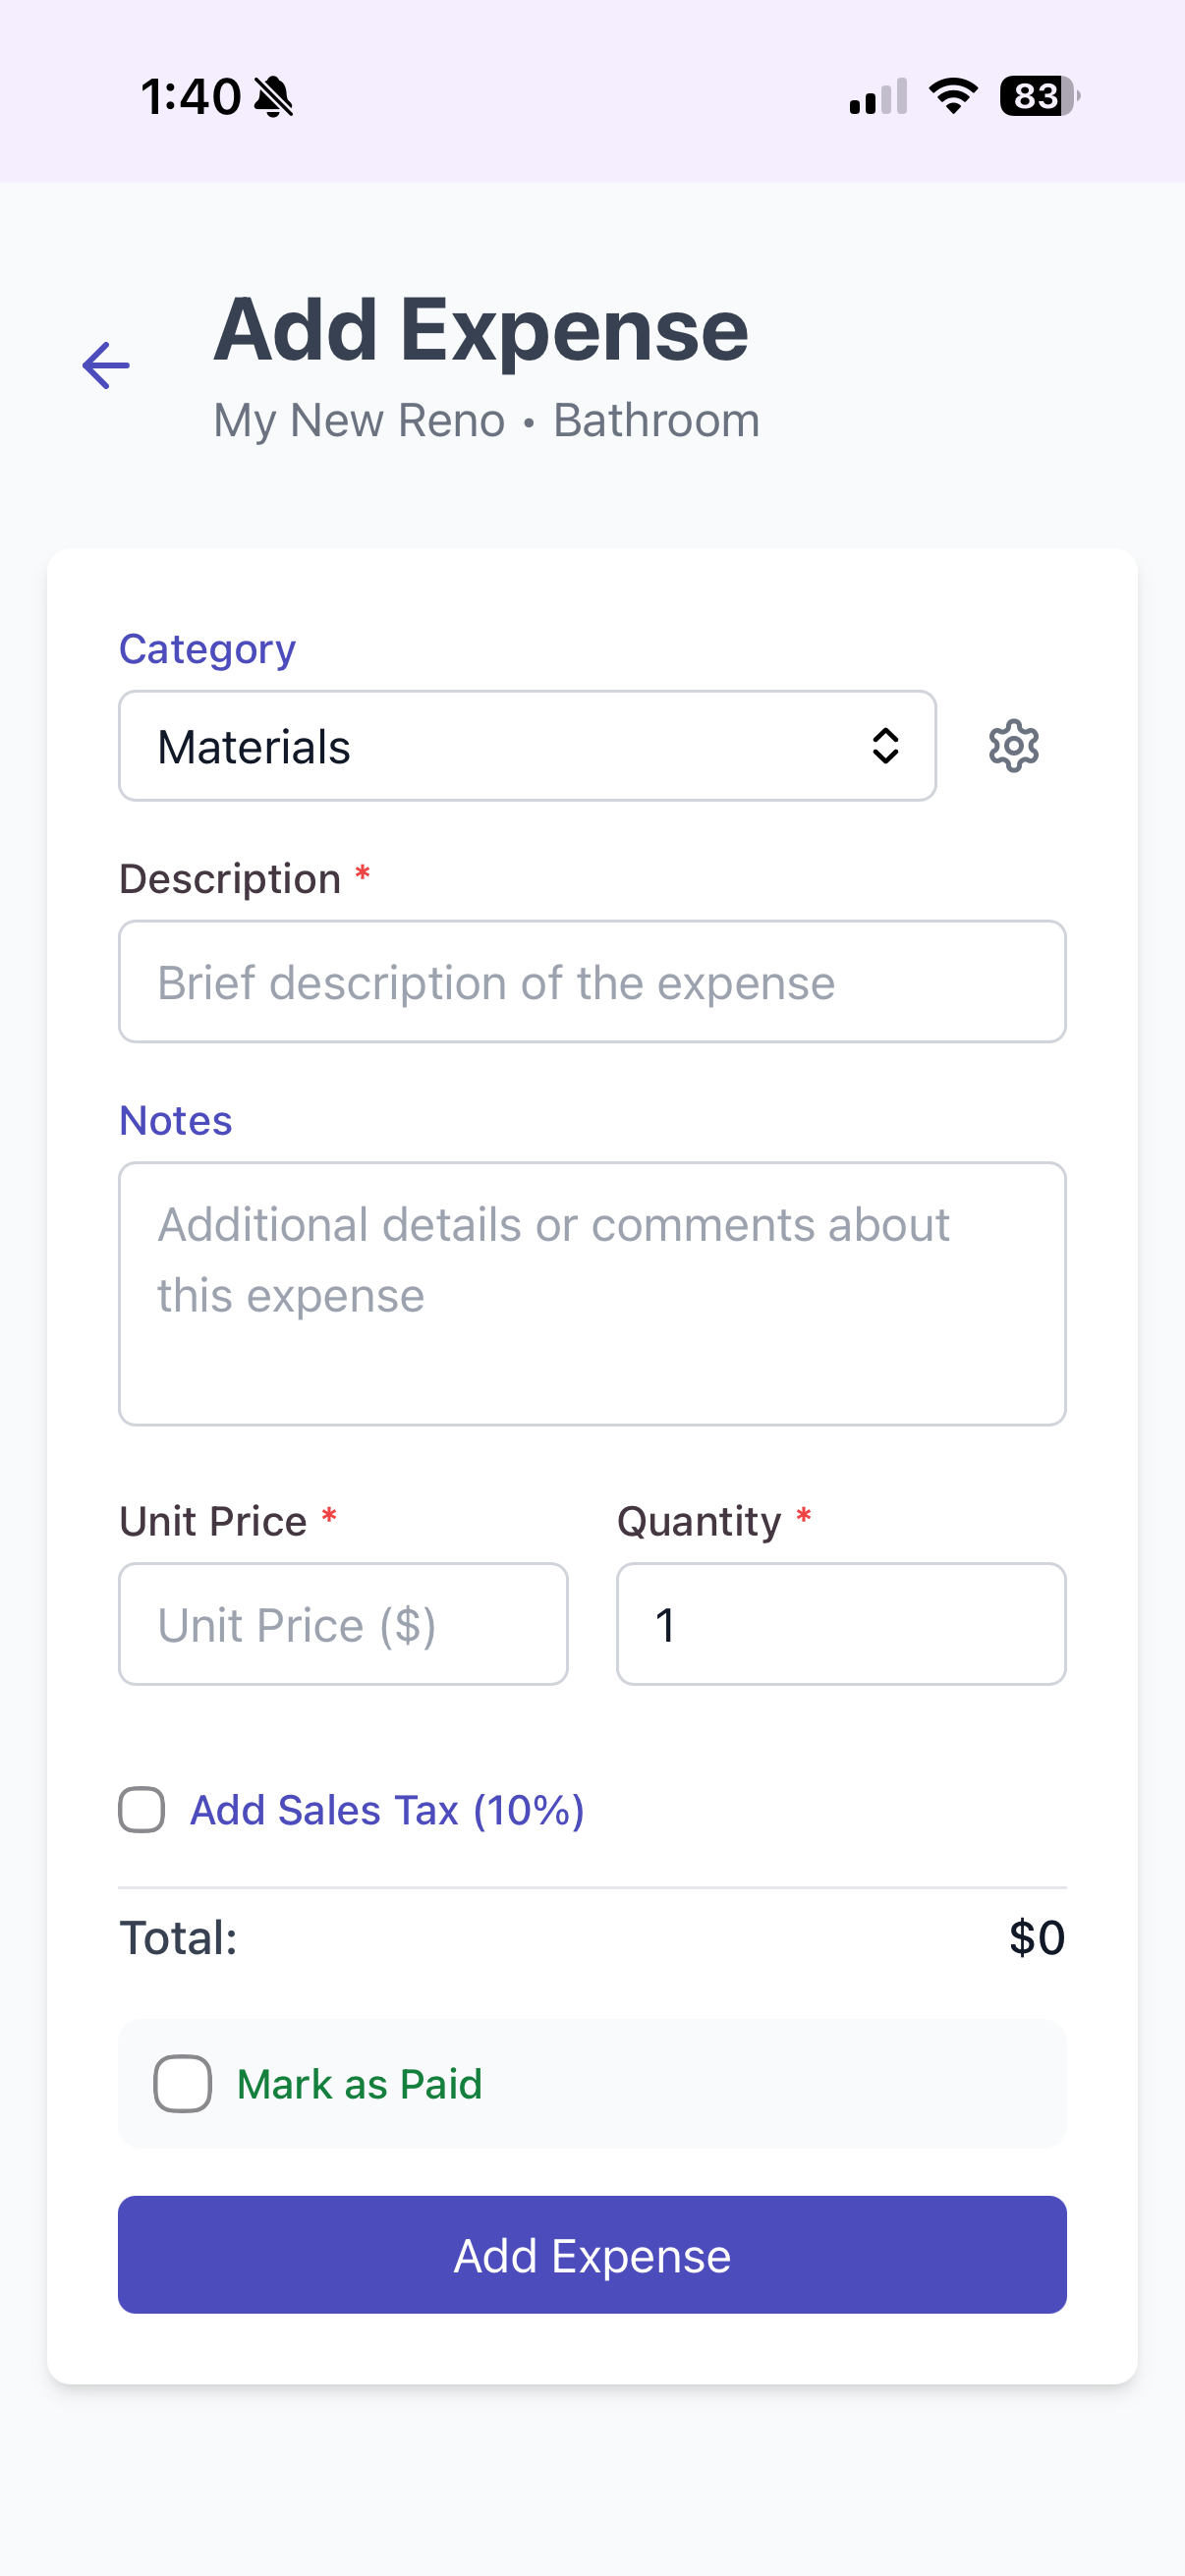Tap the battery indicator showing 83

pyautogui.click(x=1036, y=95)
